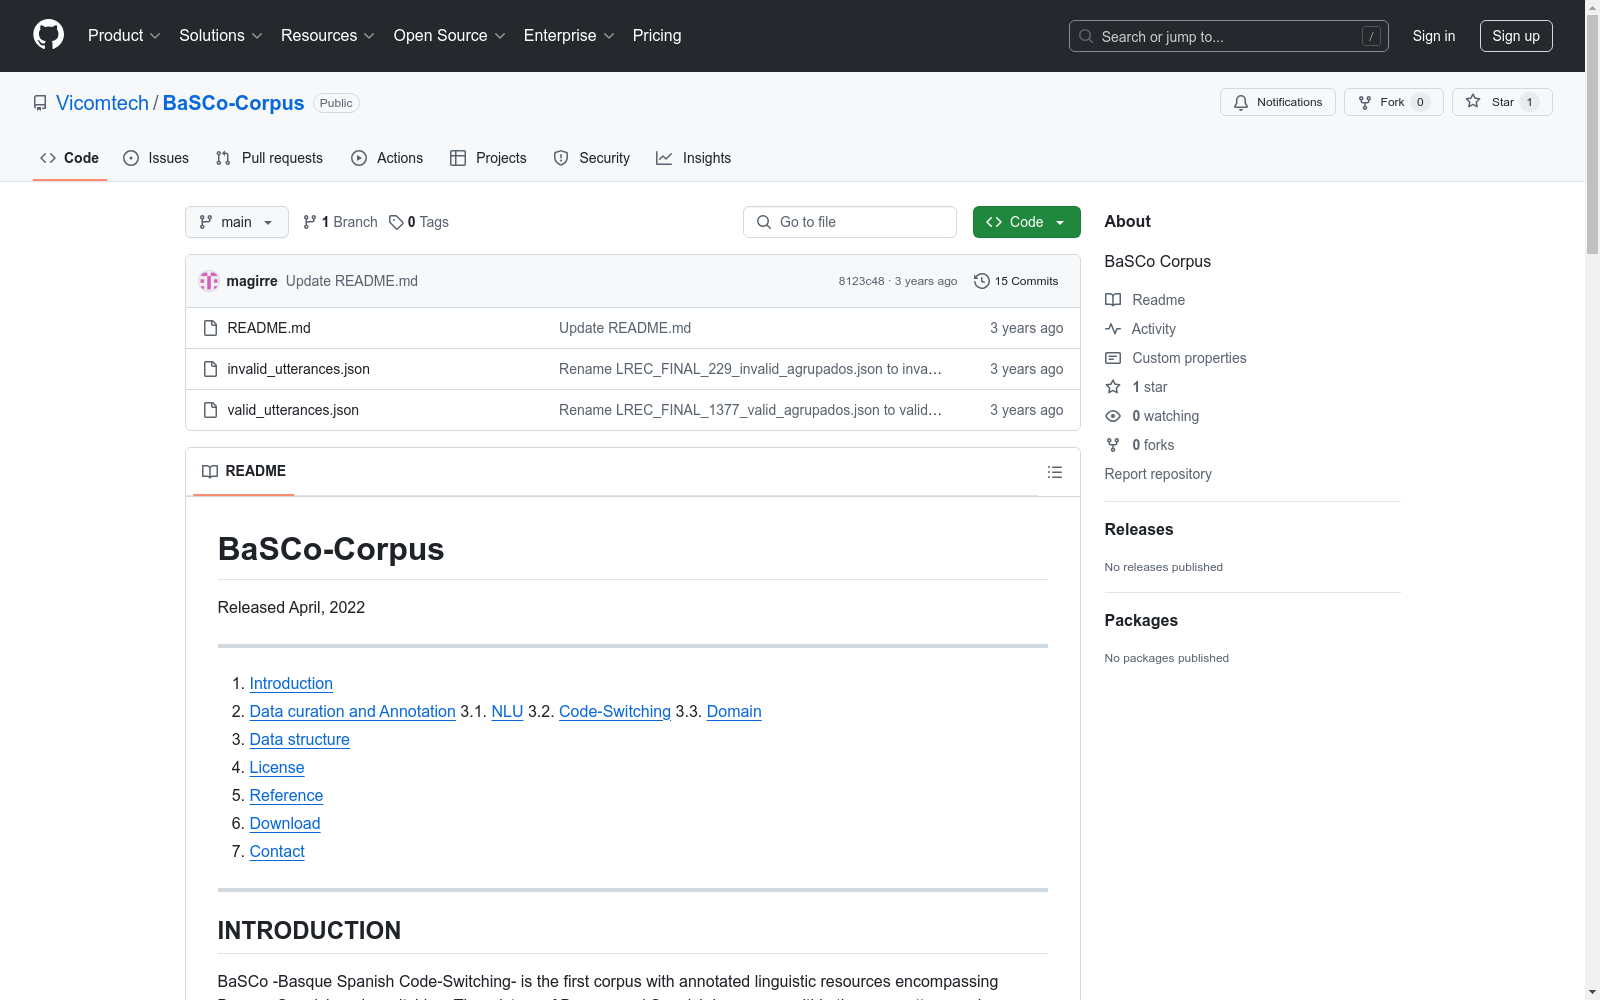Switch to the Pull requests tab

pyautogui.click(x=269, y=158)
